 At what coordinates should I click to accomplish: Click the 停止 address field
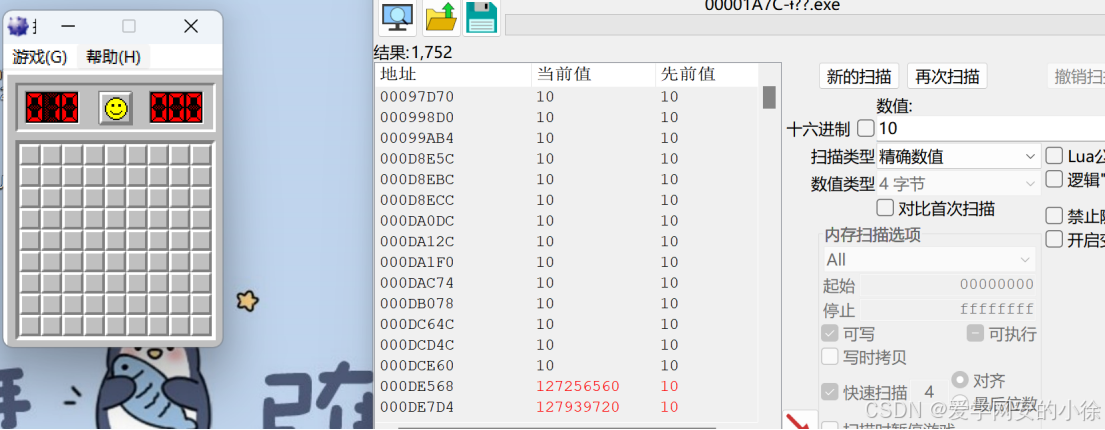948,309
